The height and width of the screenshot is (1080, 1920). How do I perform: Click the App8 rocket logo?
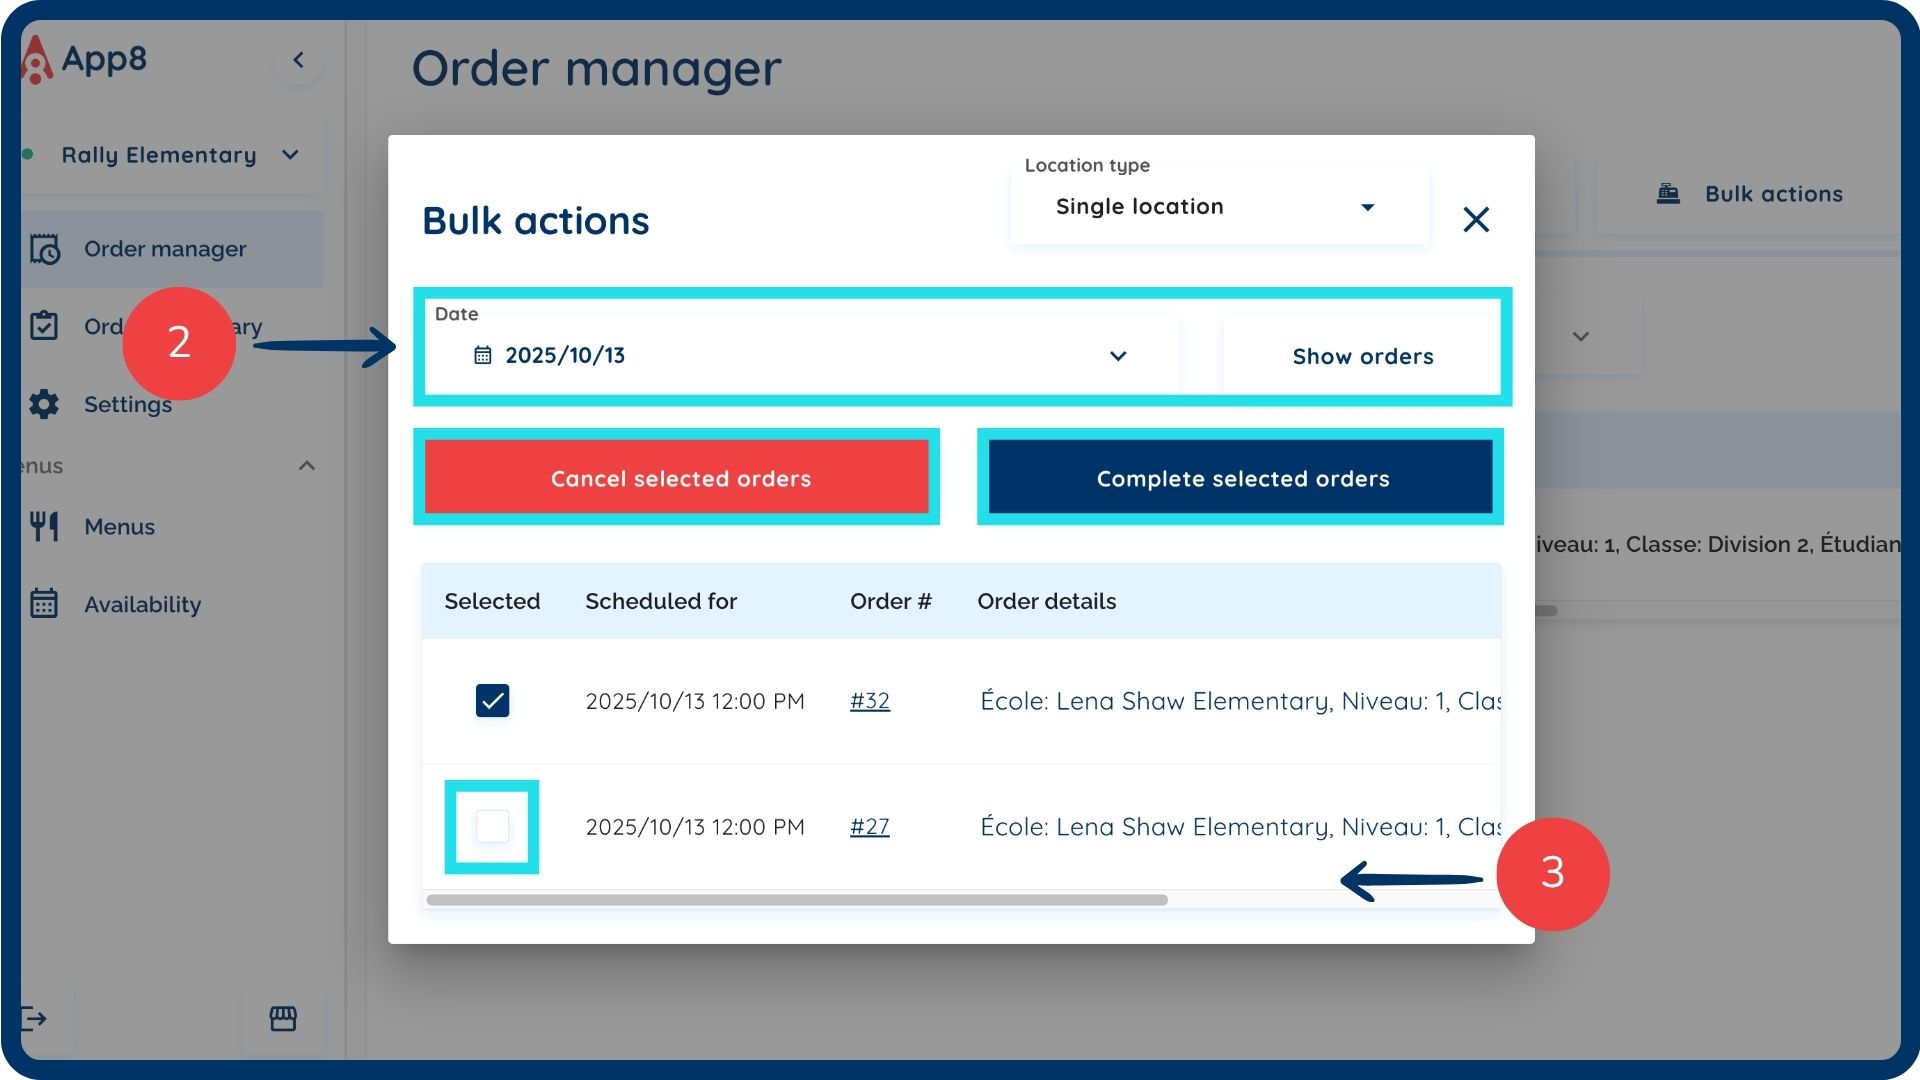pos(36,60)
